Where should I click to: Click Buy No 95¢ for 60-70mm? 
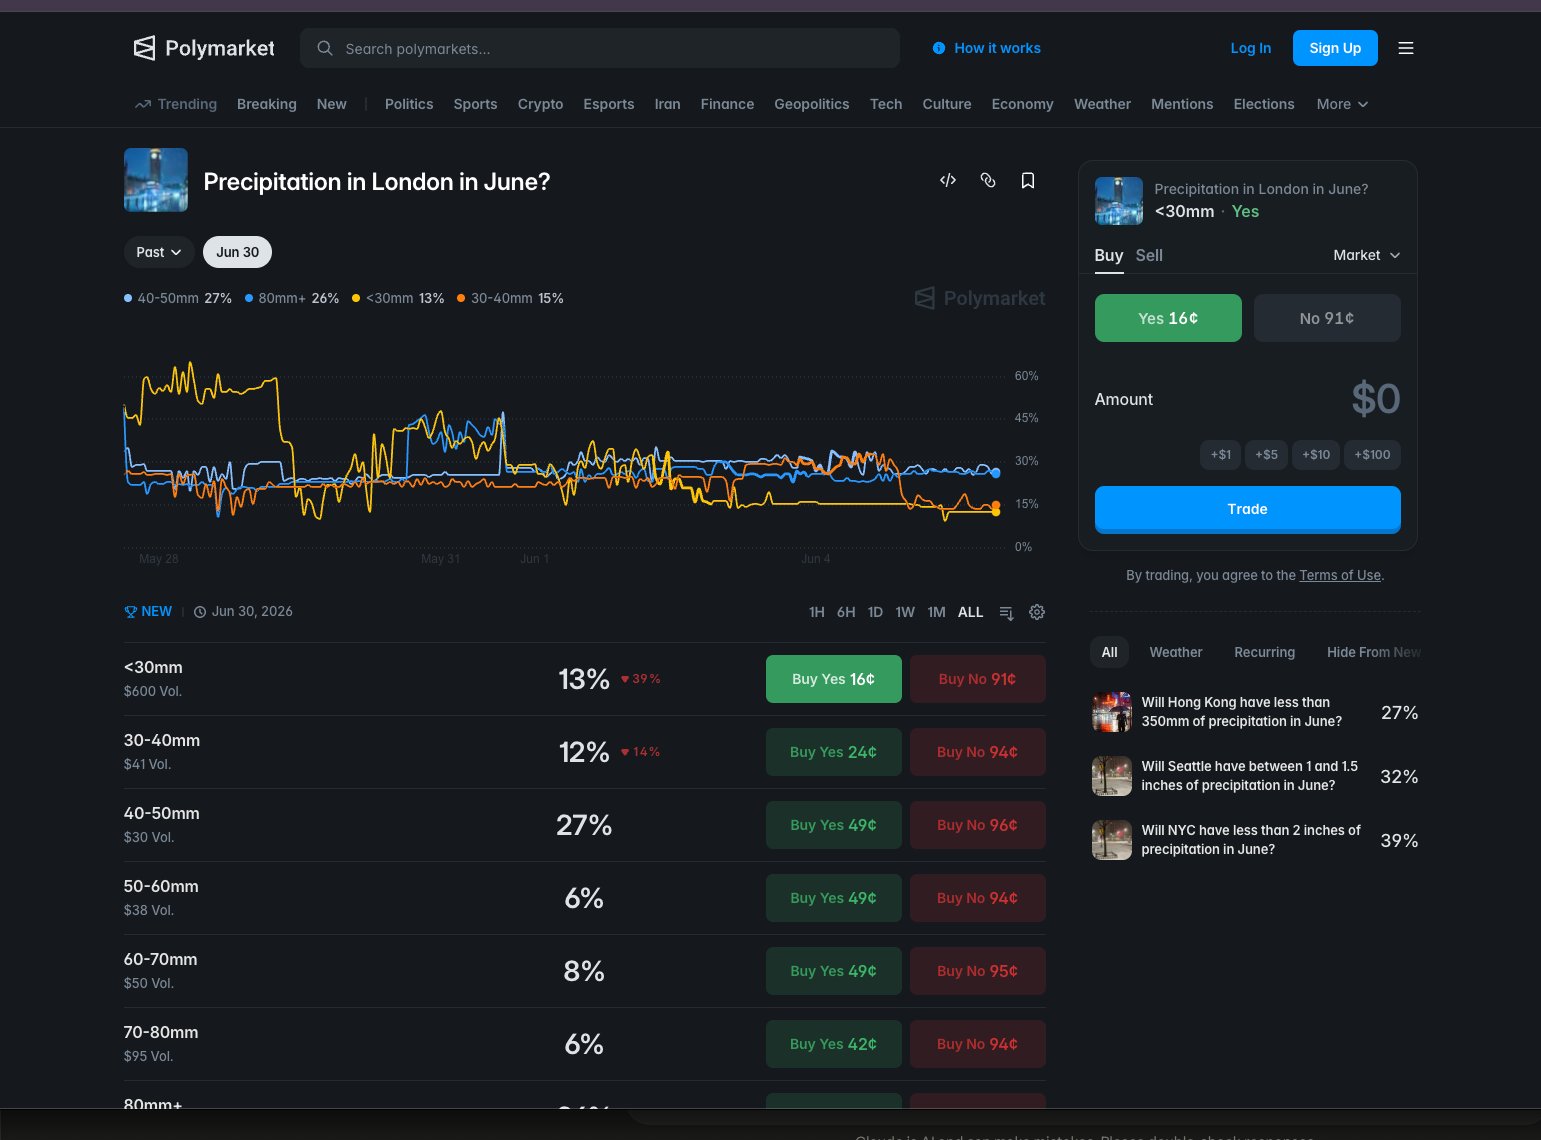click(x=978, y=971)
